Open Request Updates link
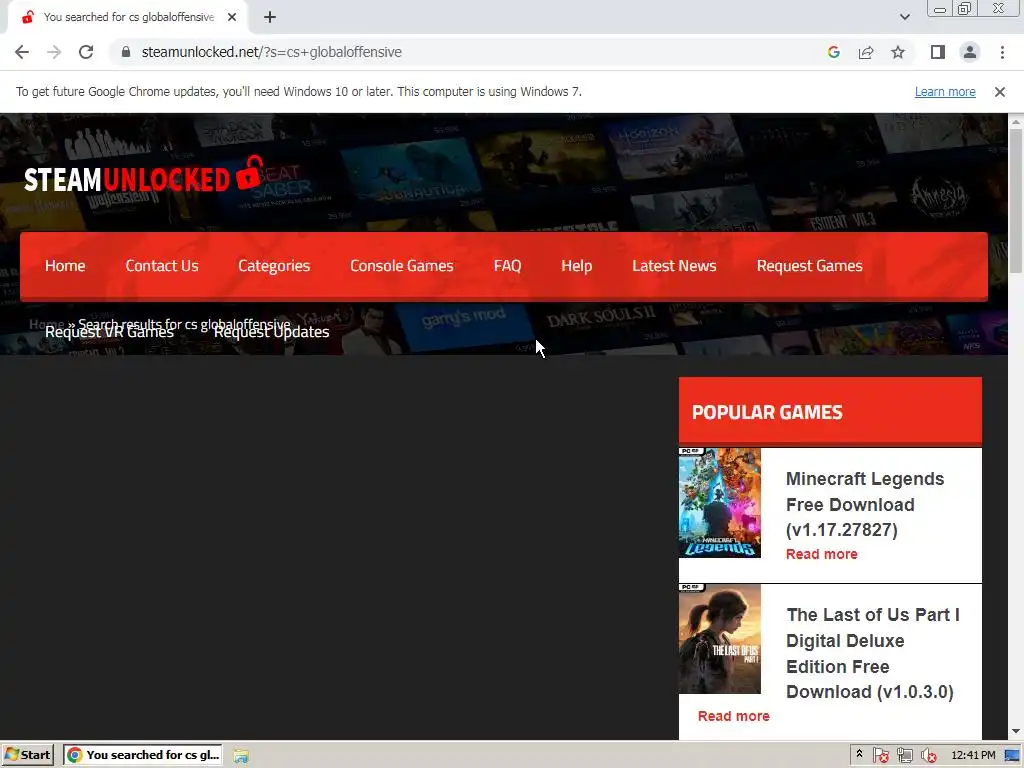The height and width of the screenshot is (768, 1024). (272, 332)
